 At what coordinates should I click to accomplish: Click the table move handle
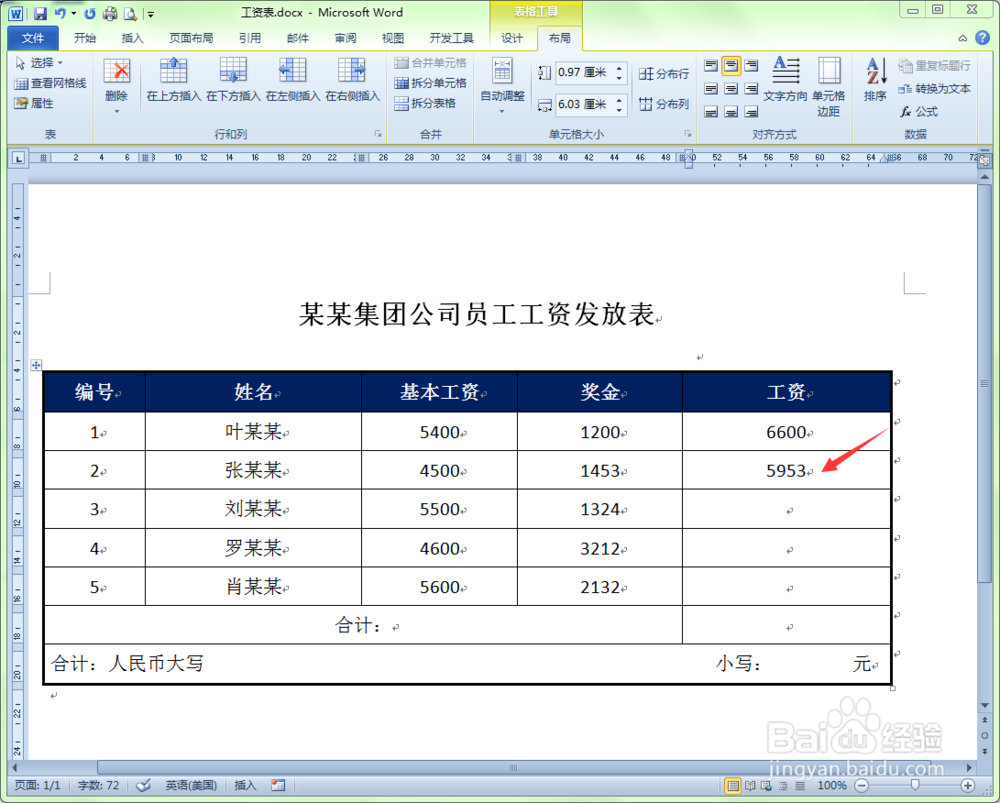coord(36,365)
